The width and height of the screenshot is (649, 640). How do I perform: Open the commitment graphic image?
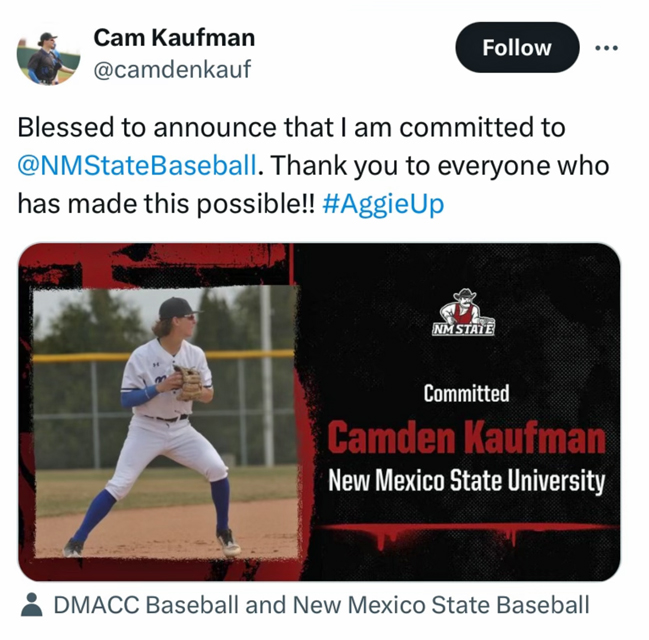tap(319, 412)
